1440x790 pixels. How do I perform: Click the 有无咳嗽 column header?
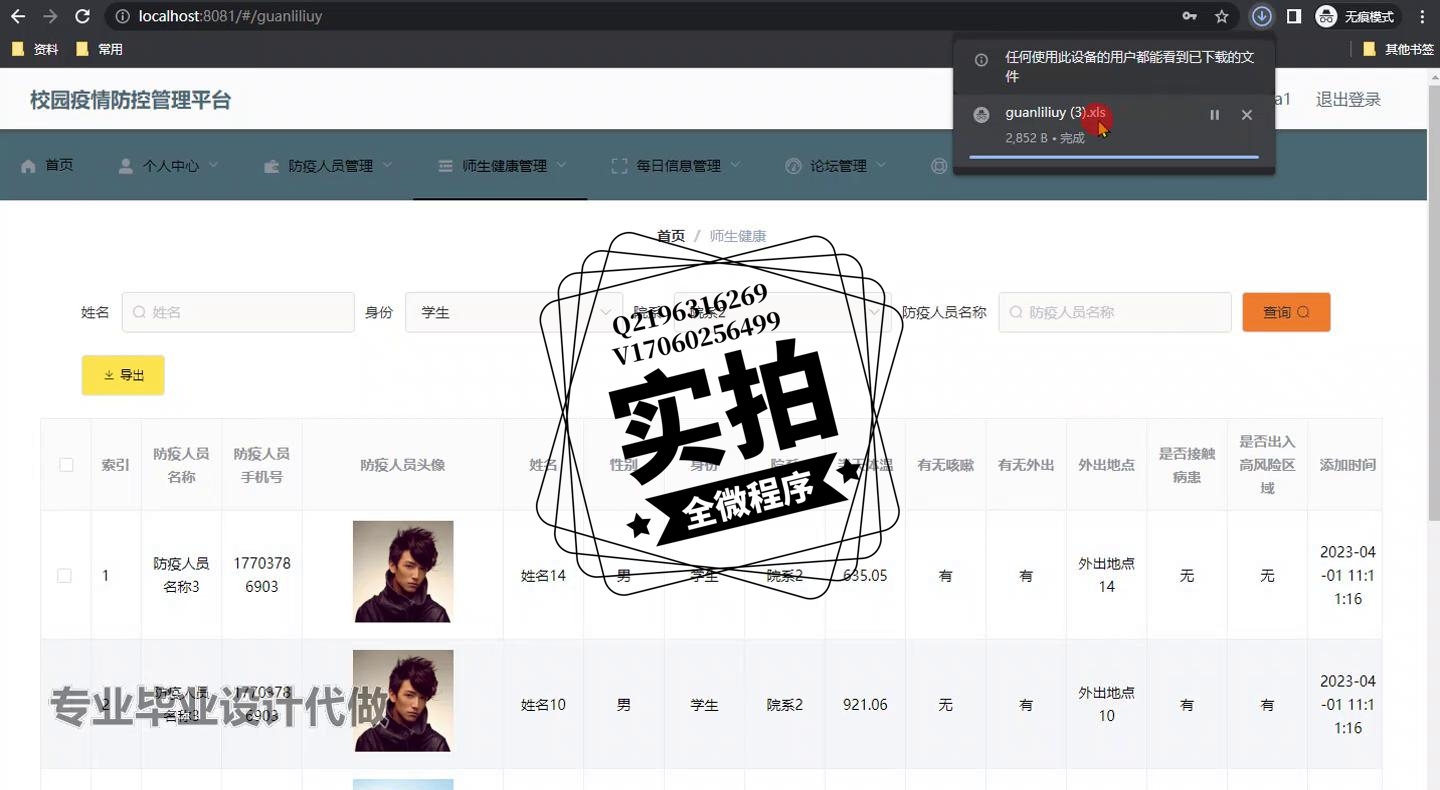[x=945, y=465]
